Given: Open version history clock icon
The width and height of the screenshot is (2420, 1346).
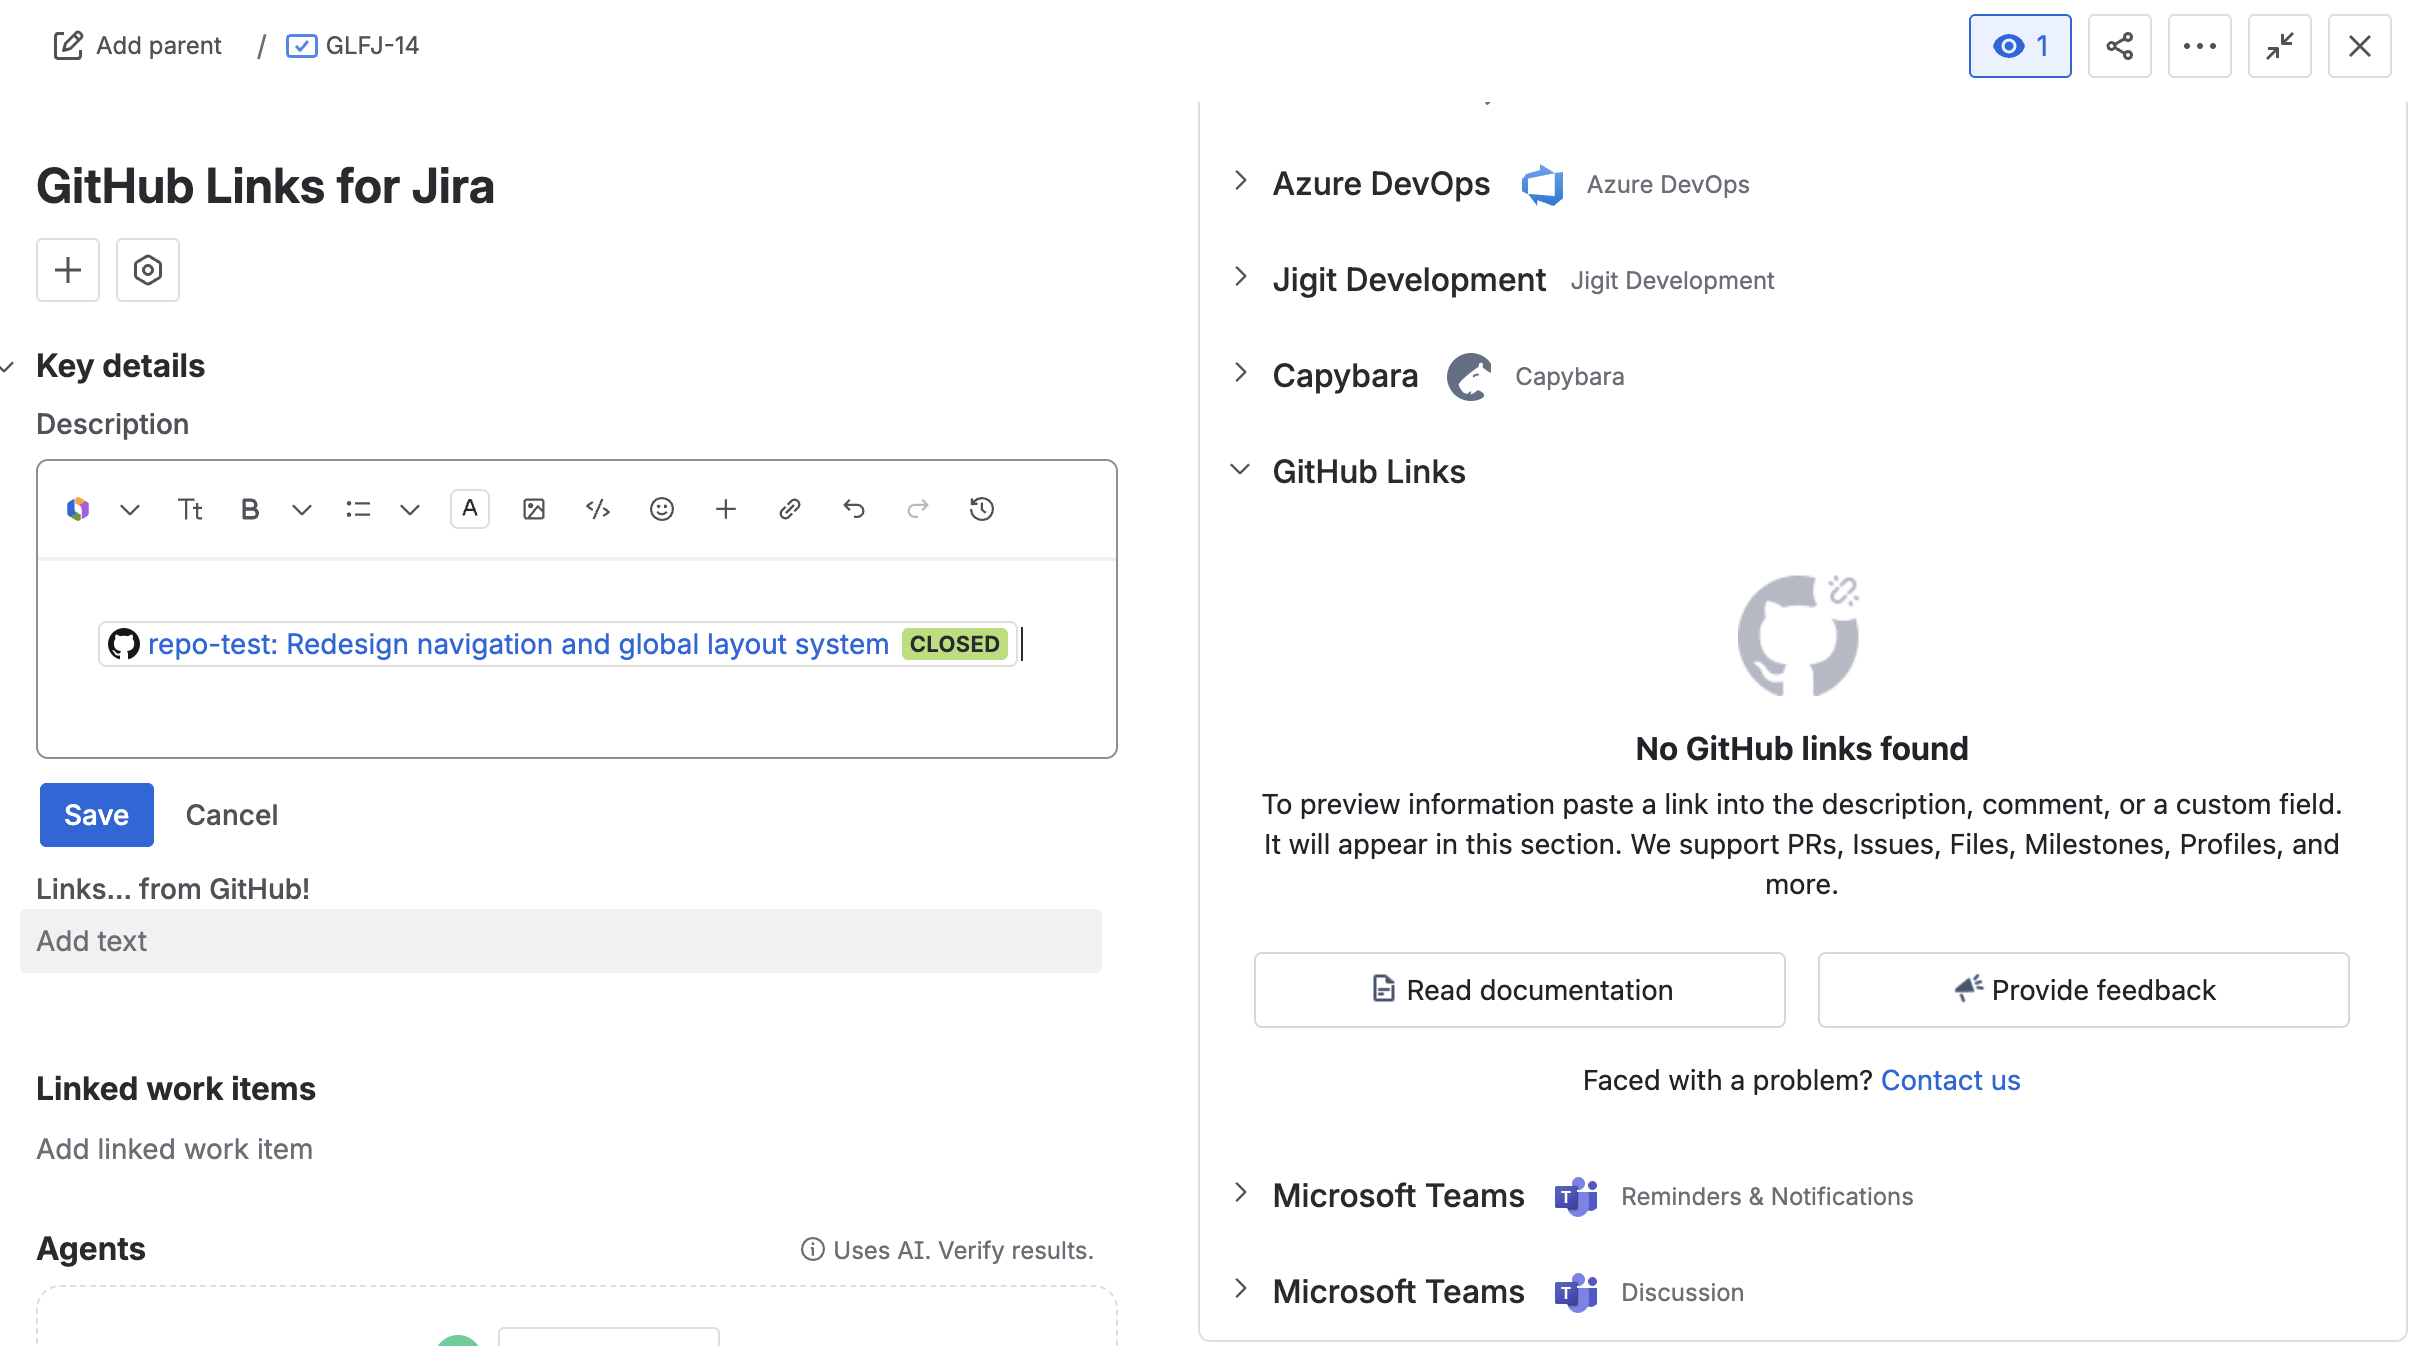Looking at the screenshot, I should click(981, 509).
